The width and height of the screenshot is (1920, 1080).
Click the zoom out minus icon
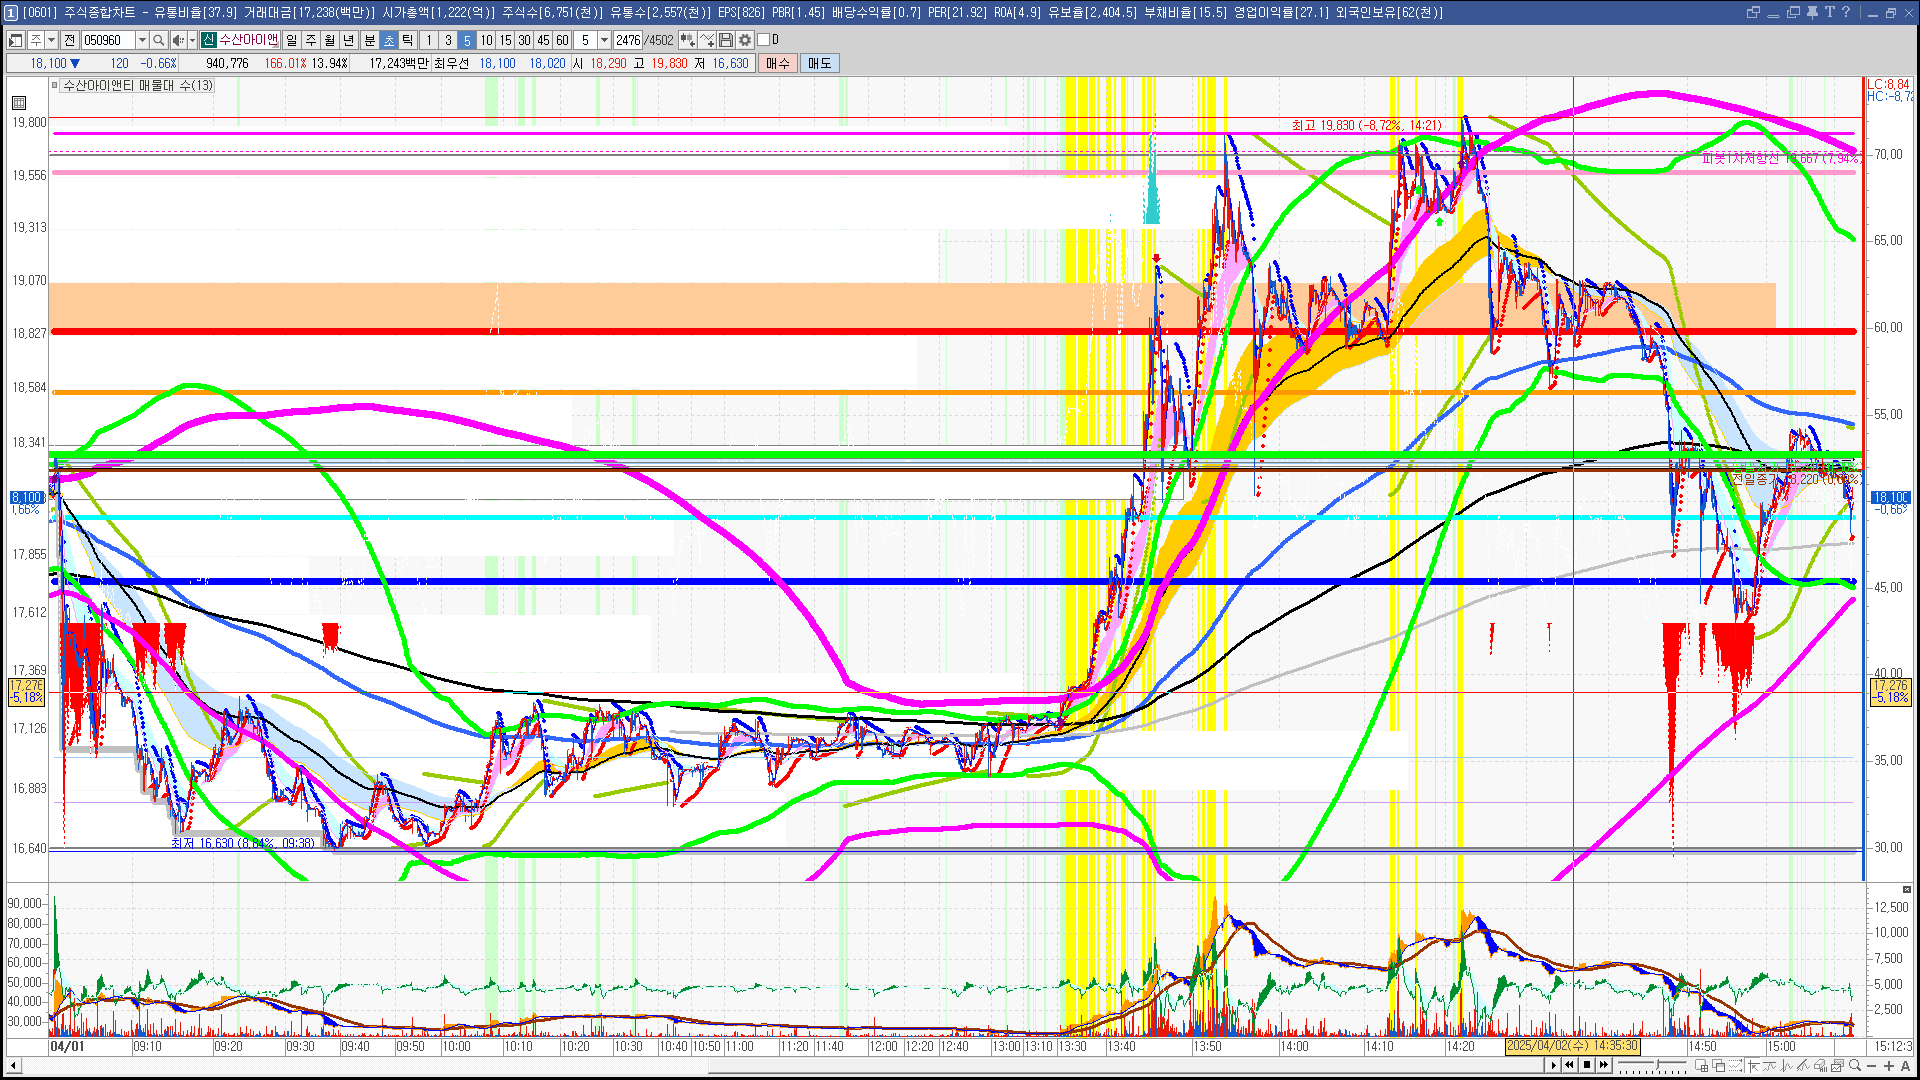(1872, 1066)
